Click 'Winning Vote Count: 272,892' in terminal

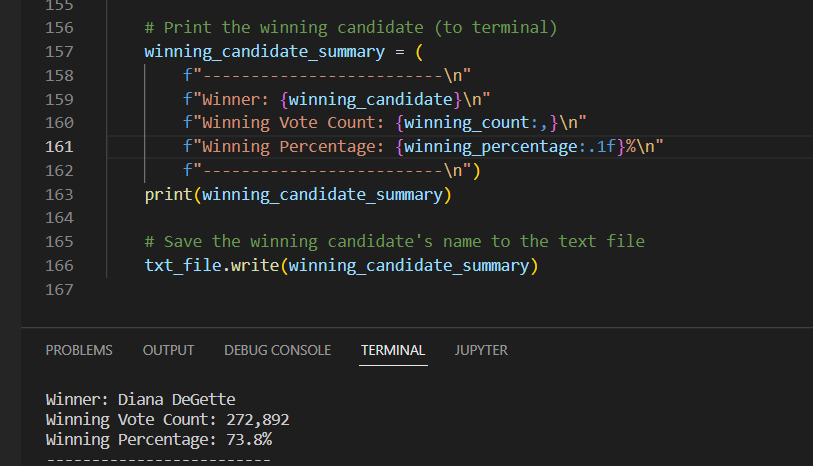(x=168, y=419)
